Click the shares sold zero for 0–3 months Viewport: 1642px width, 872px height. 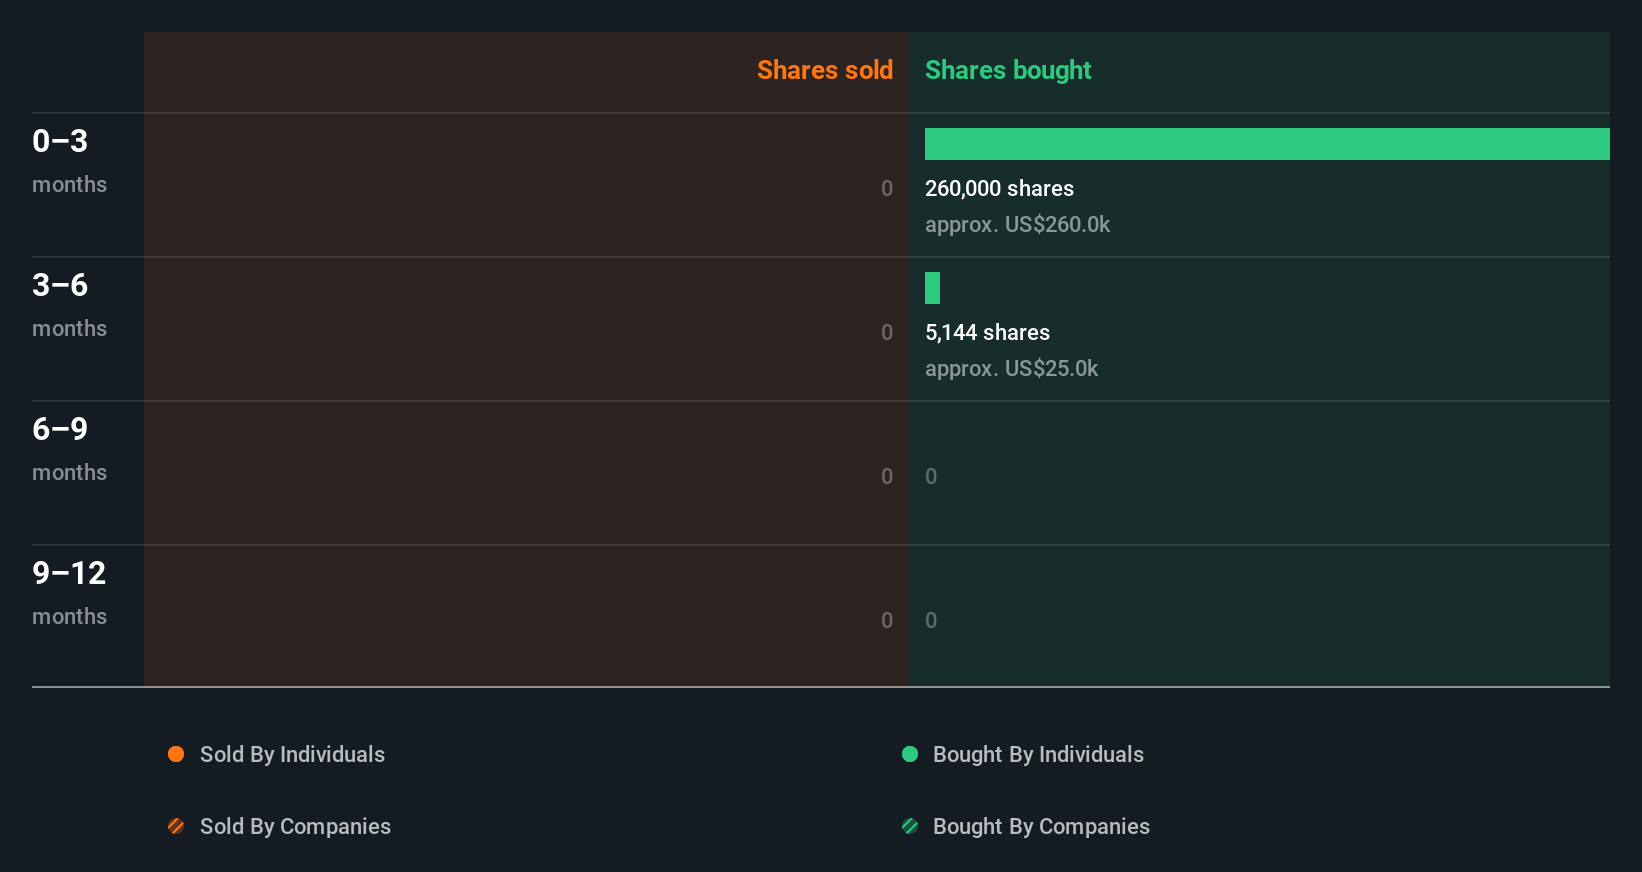click(887, 188)
